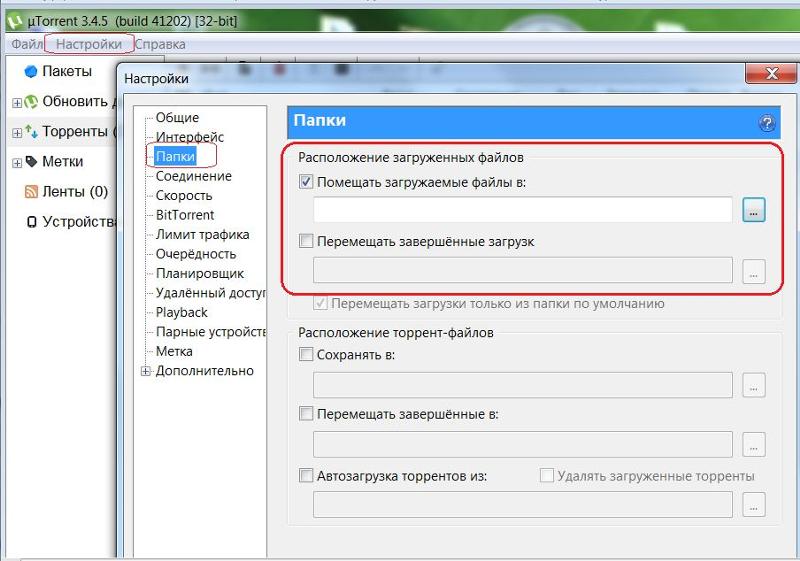Select Лимит трафика in settings tree

(203, 234)
